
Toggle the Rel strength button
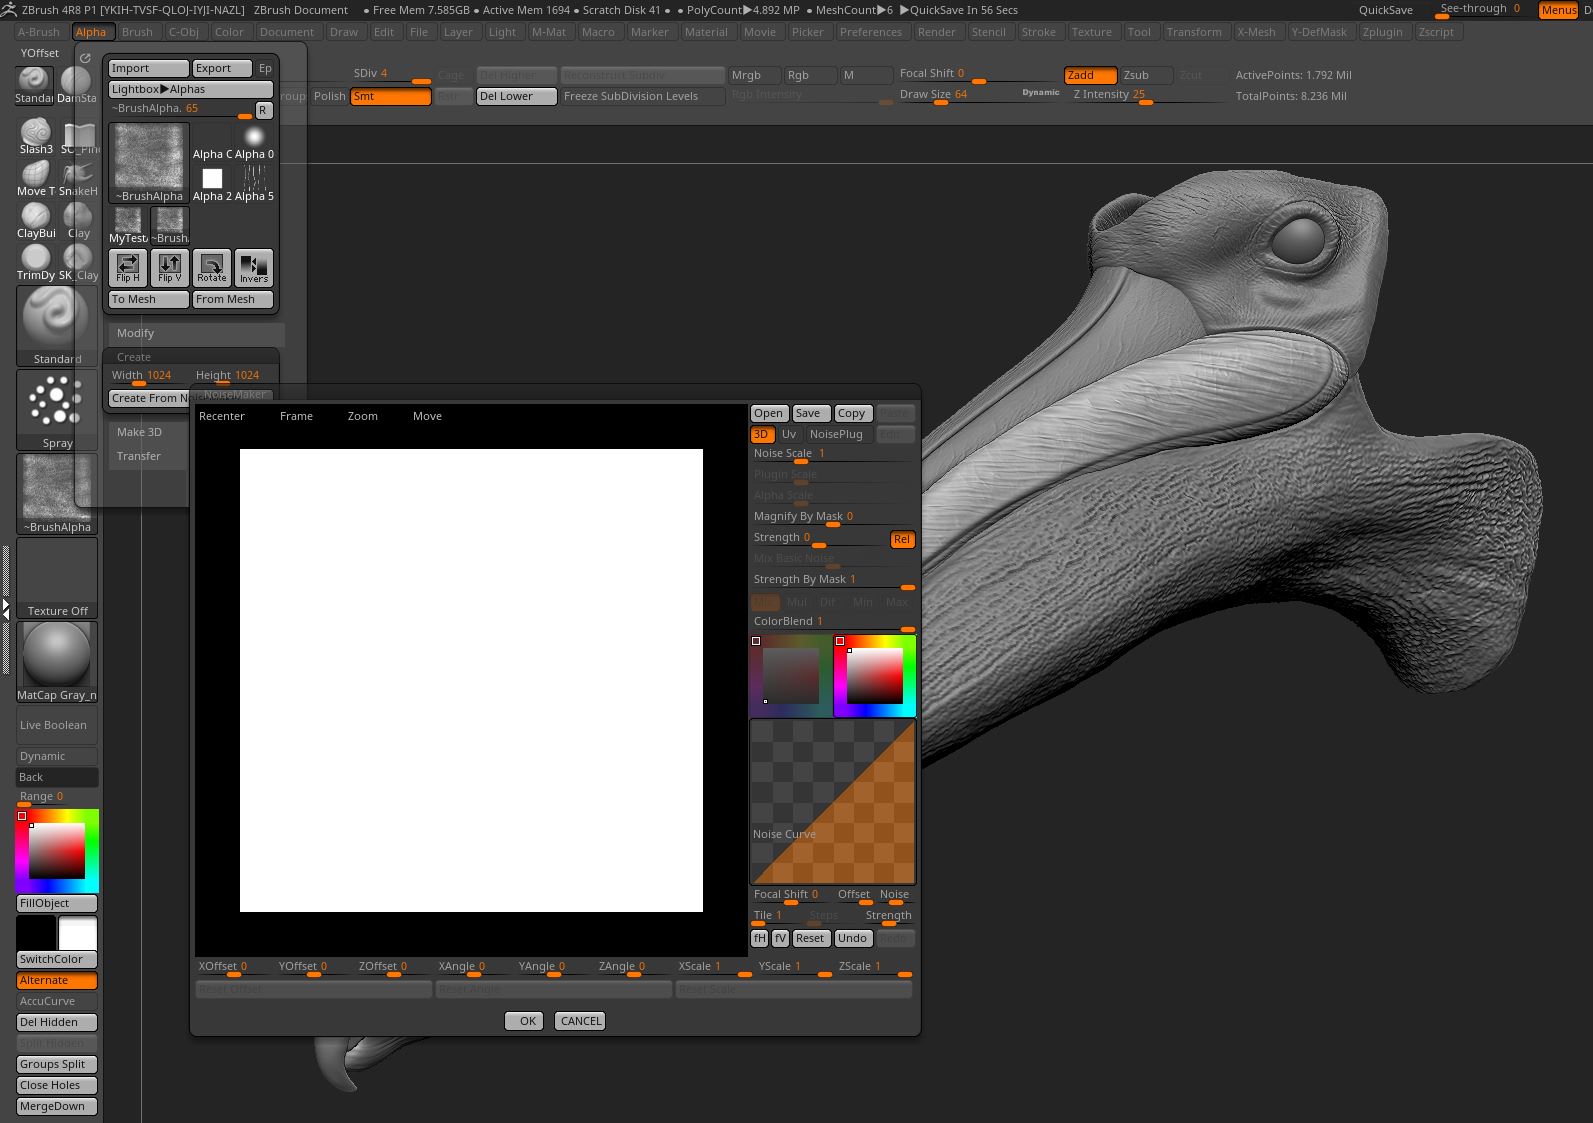tap(902, 539)
